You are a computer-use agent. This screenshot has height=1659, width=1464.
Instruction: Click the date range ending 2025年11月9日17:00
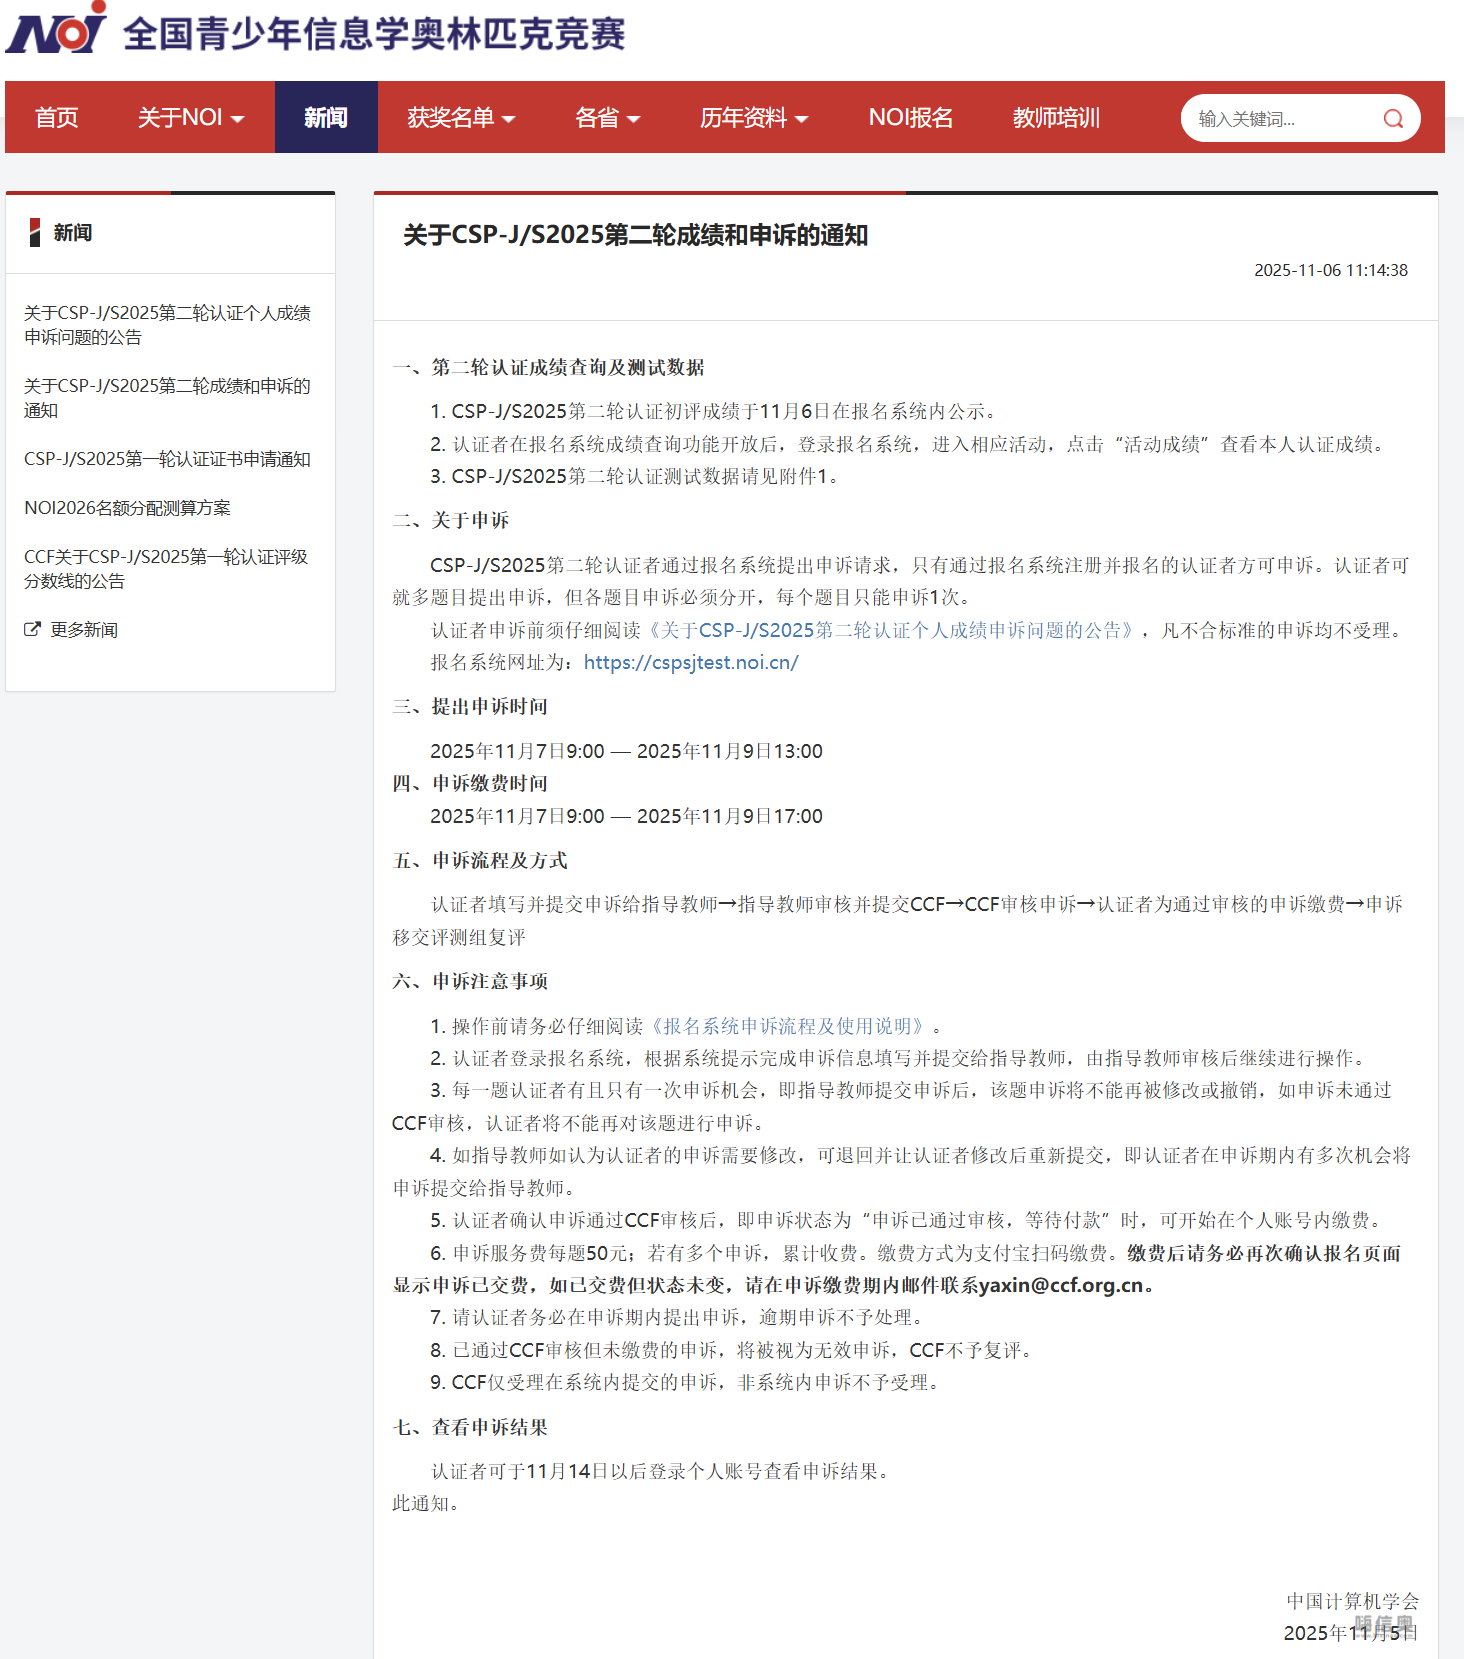(x=627, y=816)
